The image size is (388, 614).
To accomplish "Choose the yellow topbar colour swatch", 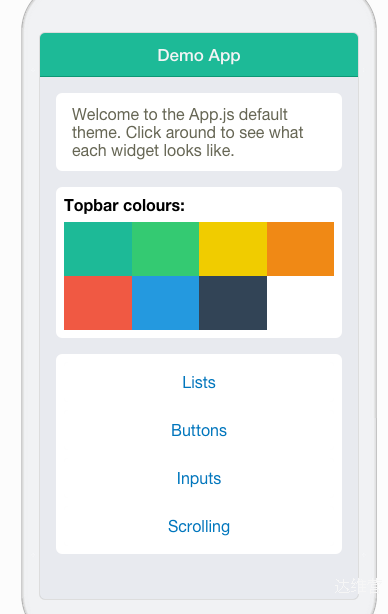I will pos(233,249).
